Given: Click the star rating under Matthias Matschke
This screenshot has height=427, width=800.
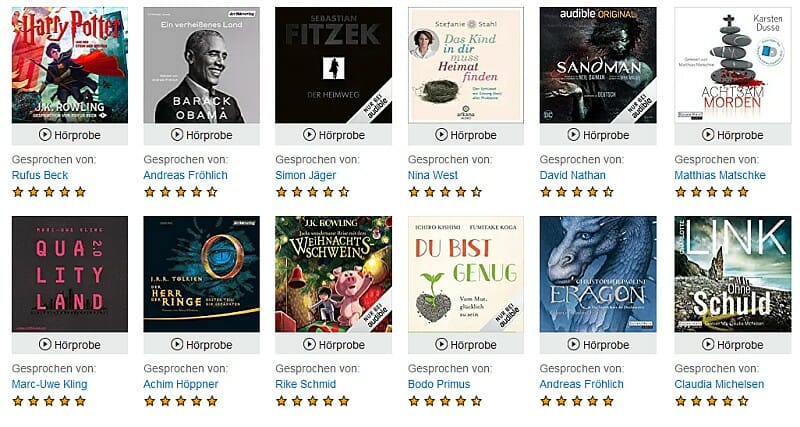Looking at the screenshot, I should coord(711,192).
